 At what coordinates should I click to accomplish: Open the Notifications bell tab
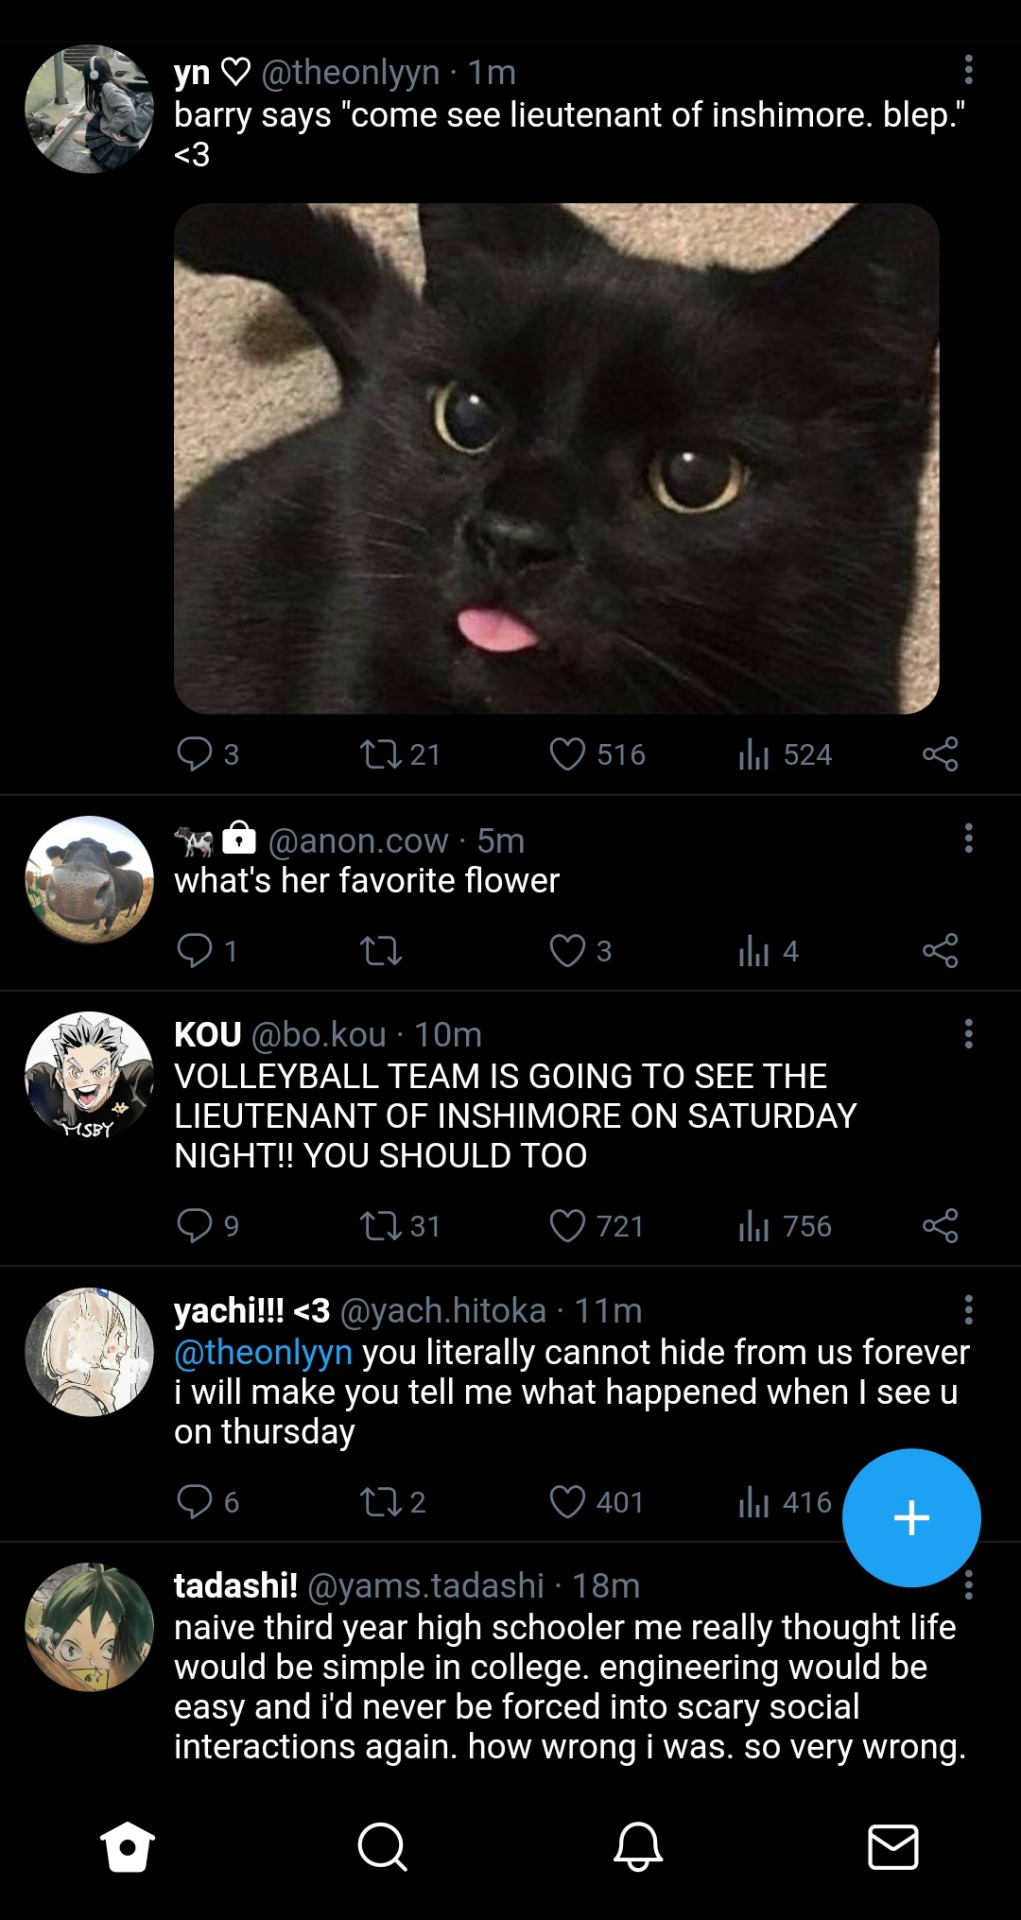coord(638,1846)
